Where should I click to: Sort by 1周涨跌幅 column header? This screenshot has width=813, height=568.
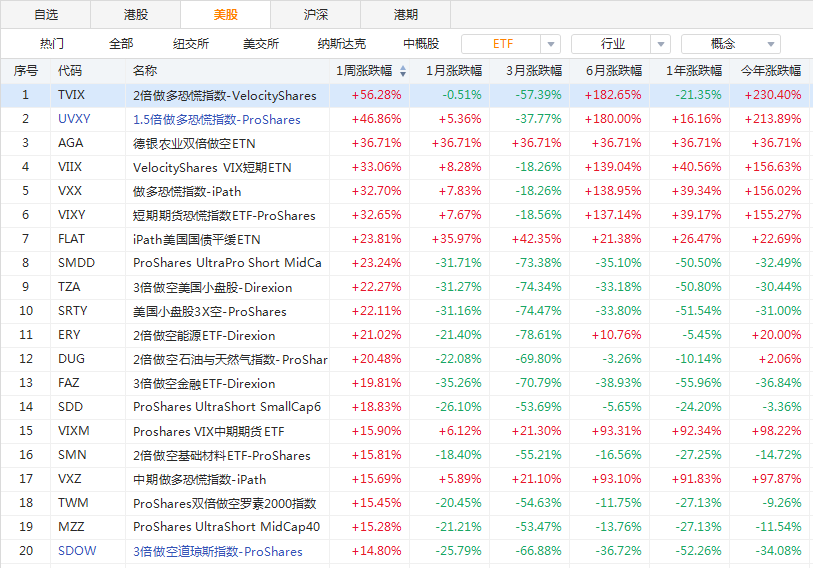point(364,71)
